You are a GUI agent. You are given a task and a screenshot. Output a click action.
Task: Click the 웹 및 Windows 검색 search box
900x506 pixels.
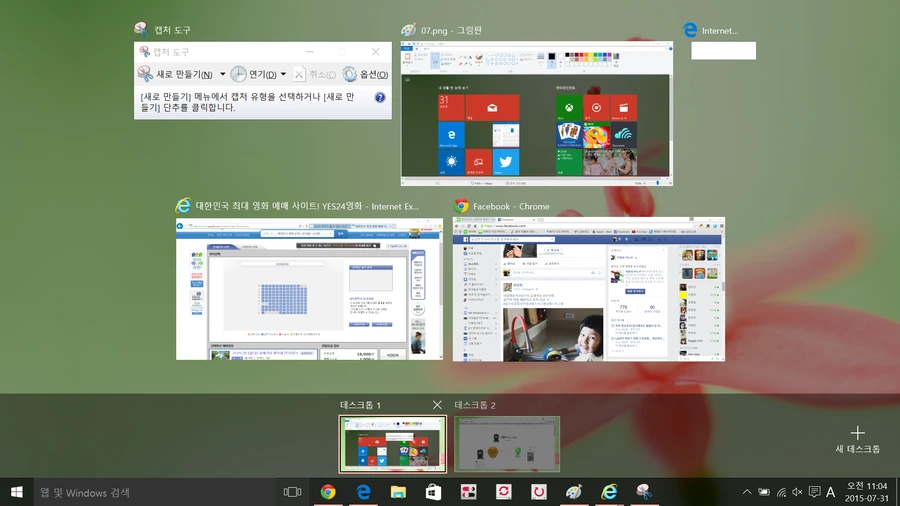[154, 492]
